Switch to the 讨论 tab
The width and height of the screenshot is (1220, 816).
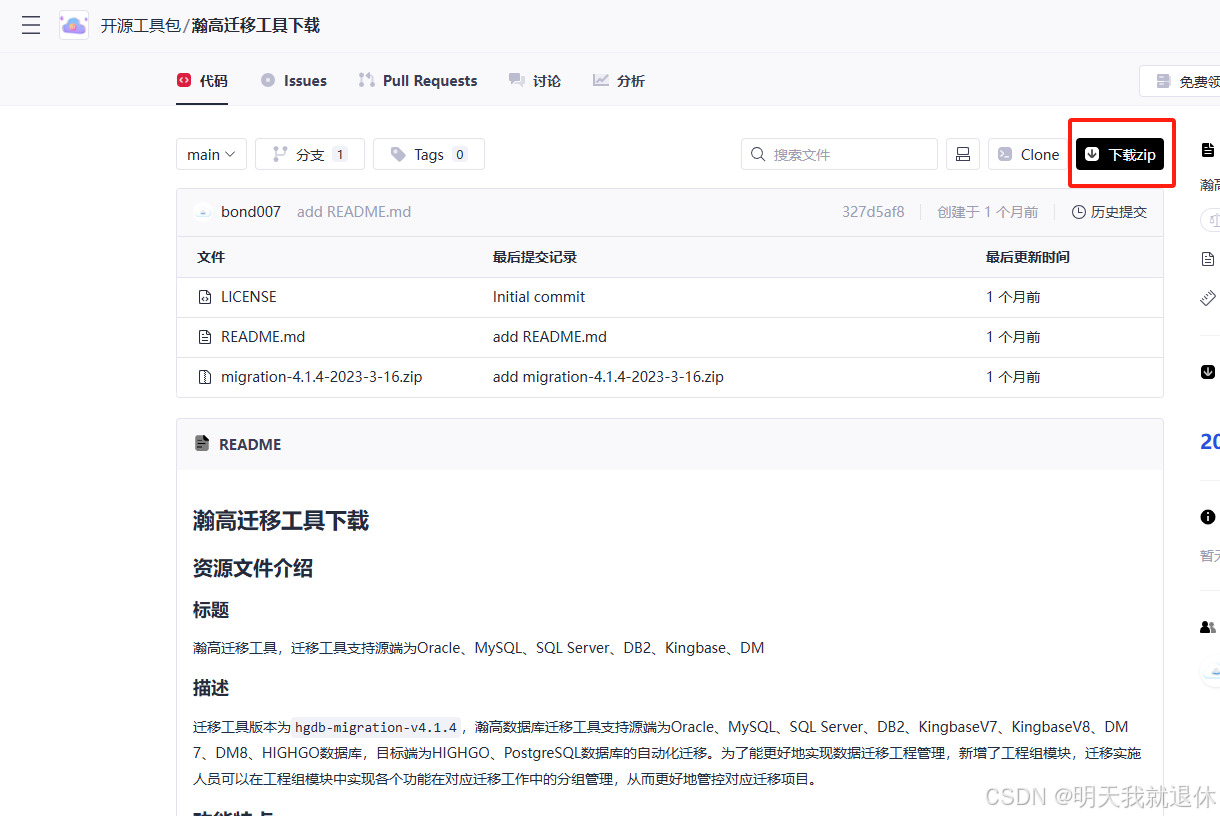click(535, 81)
